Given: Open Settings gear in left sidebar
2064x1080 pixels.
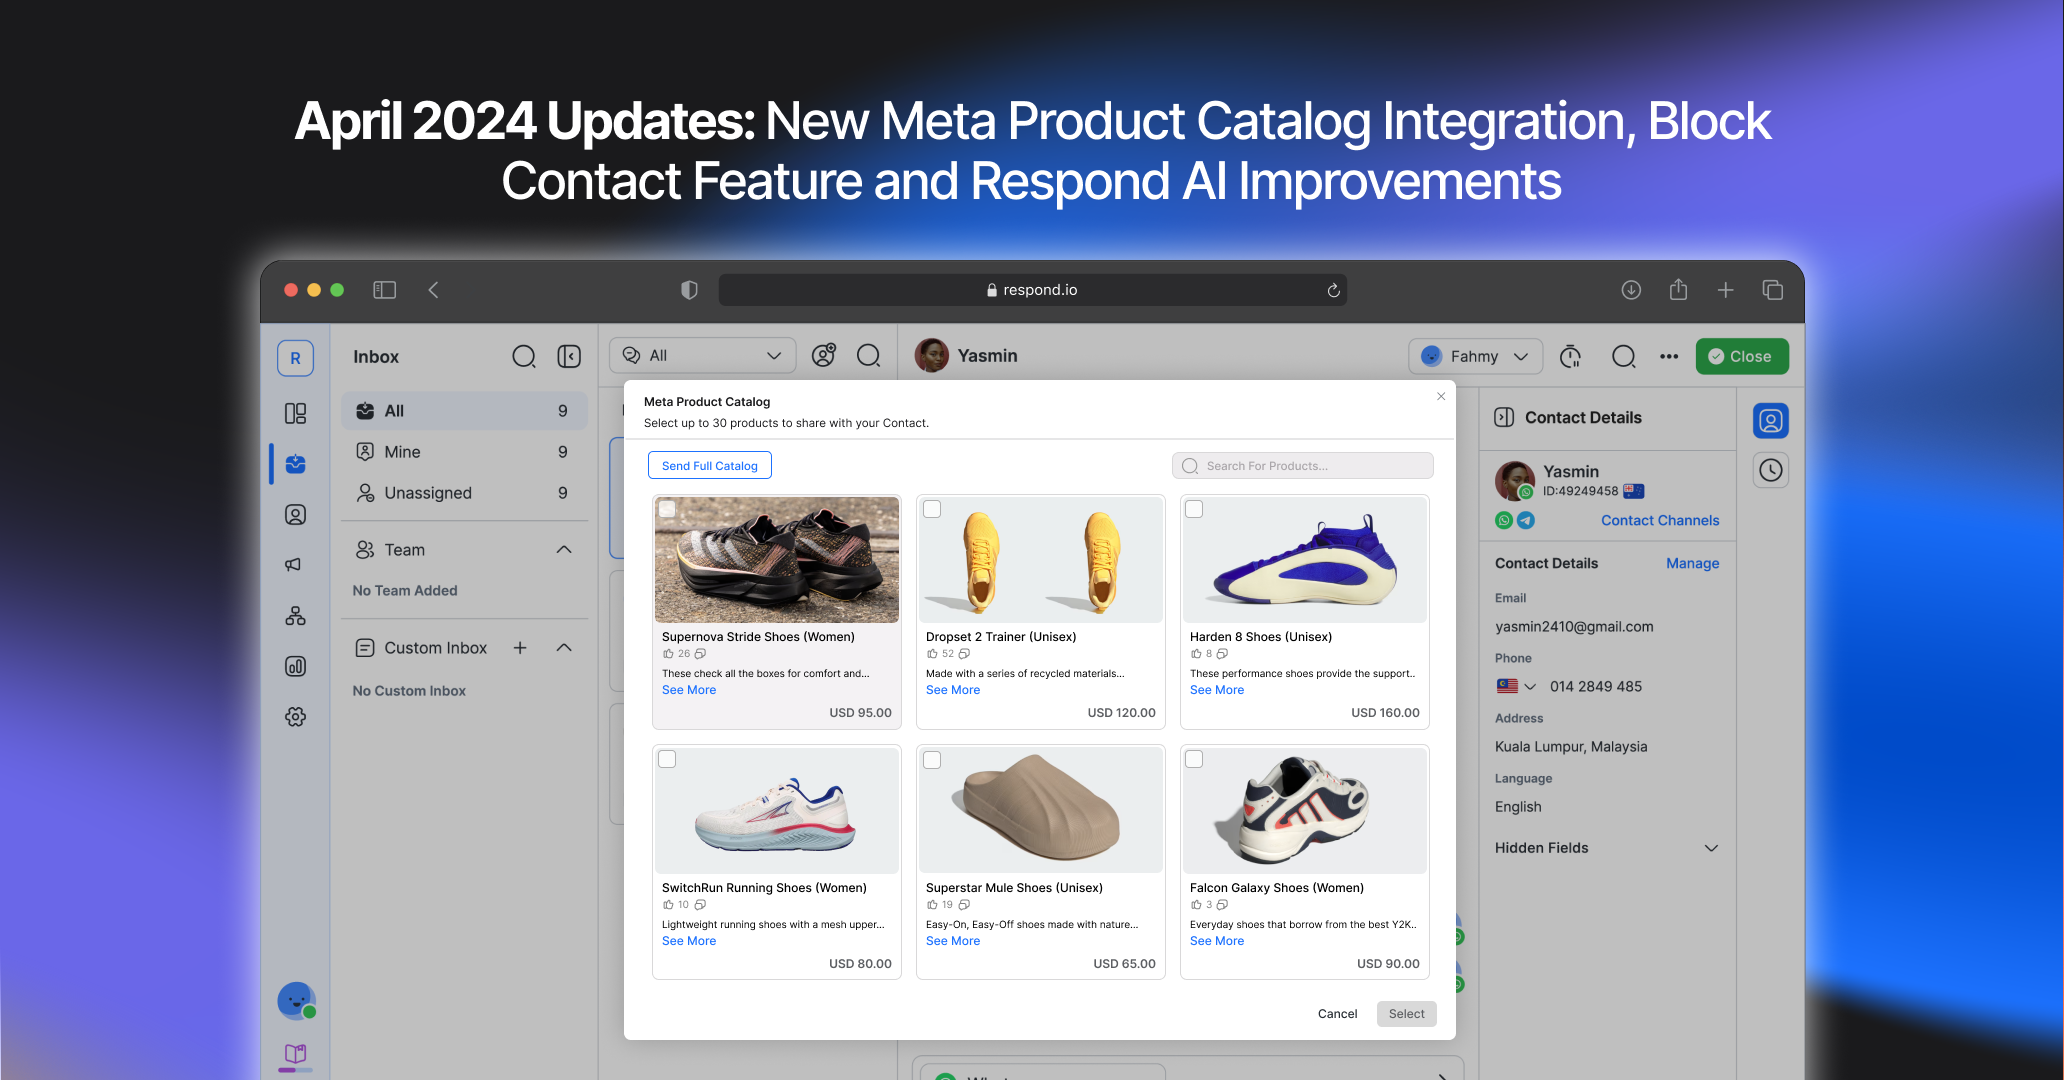Looking at the screenshot, I should (x=295, y=717).
